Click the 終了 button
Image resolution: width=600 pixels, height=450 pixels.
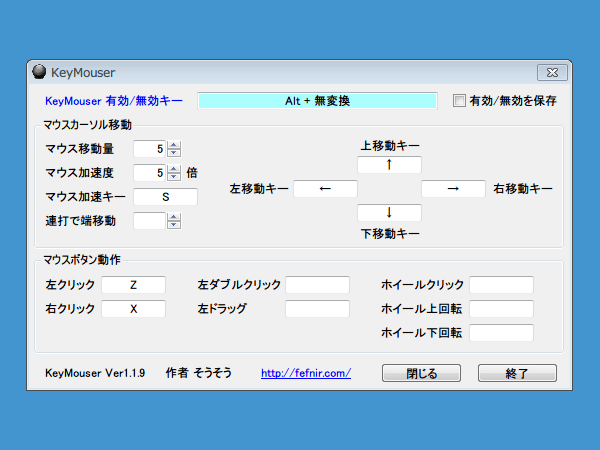click(517, 373)
